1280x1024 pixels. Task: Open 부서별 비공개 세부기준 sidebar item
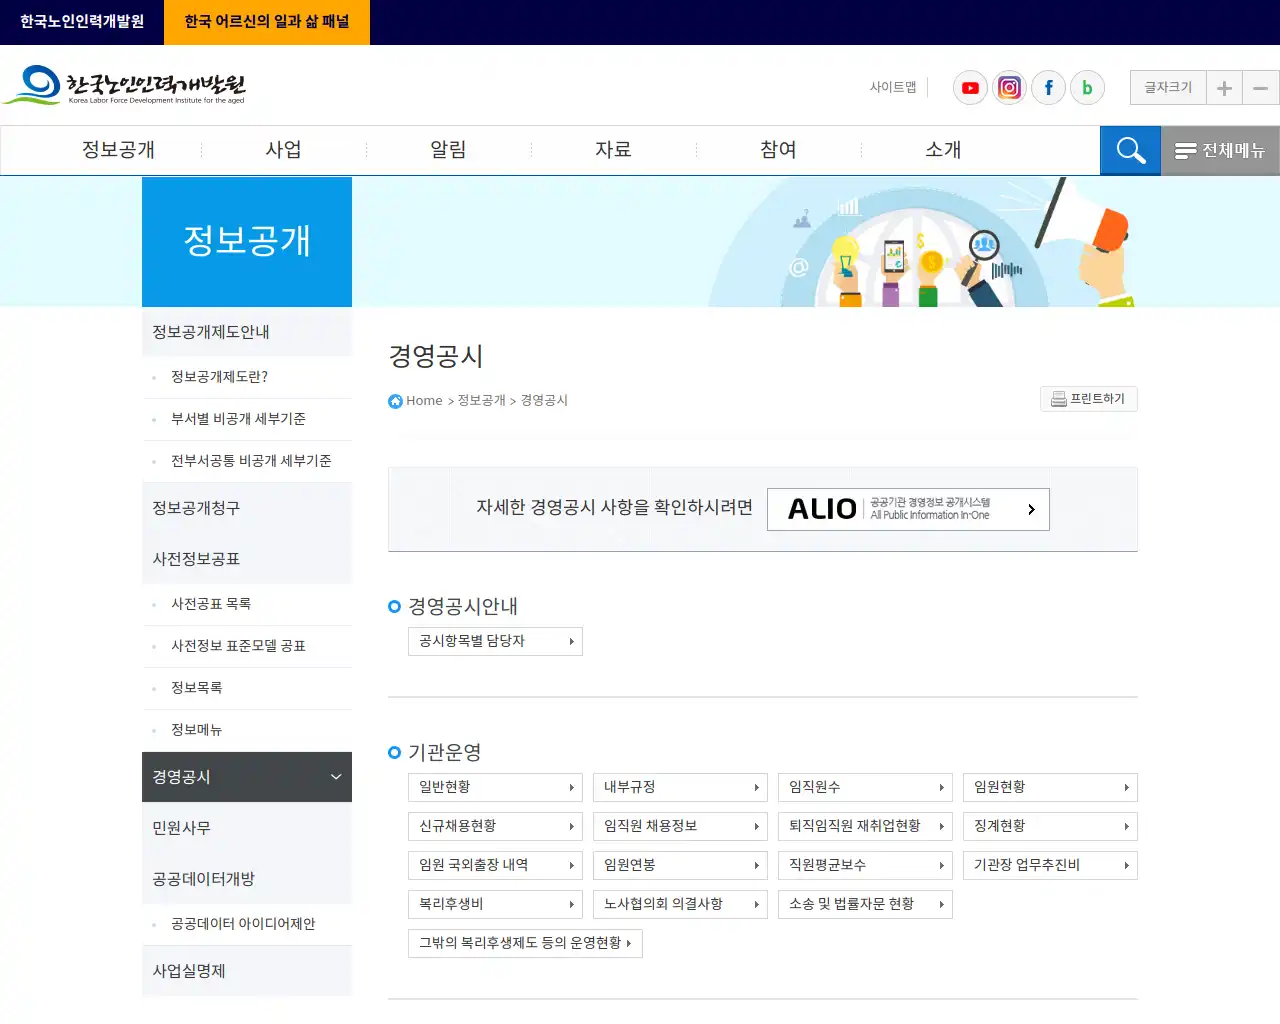pos(247,419)
